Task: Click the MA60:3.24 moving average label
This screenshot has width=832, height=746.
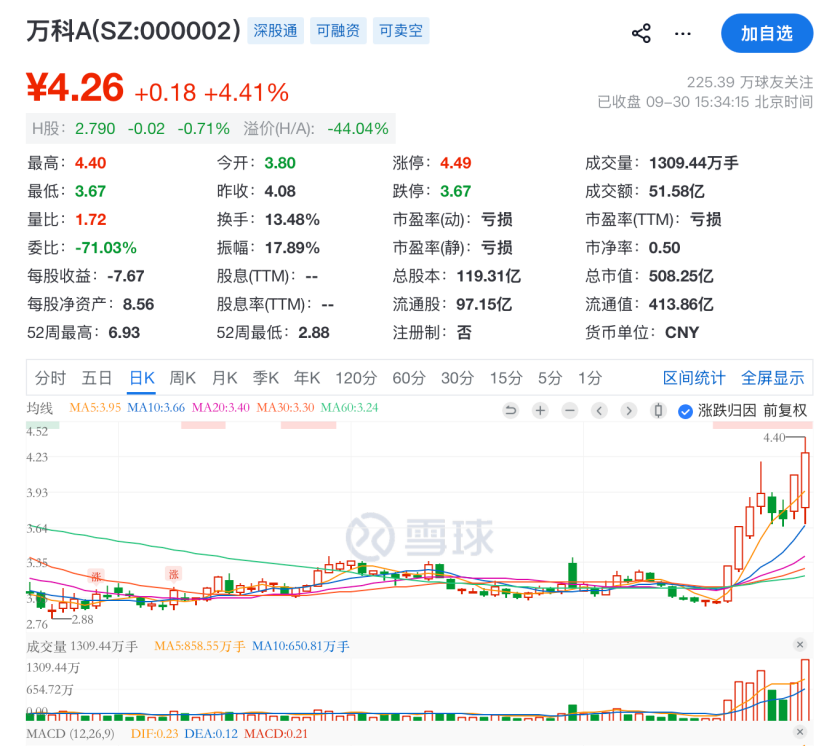Action: coord(350,407)
